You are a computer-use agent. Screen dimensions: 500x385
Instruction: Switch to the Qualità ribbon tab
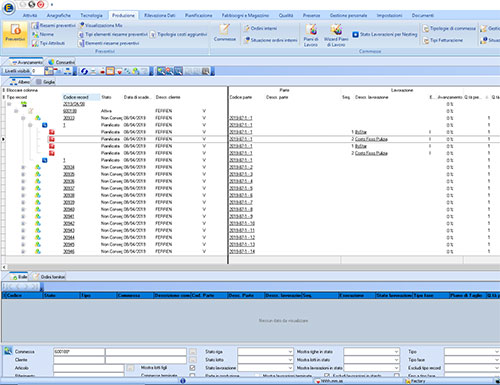pyautogui.click(x=286, y=15)
